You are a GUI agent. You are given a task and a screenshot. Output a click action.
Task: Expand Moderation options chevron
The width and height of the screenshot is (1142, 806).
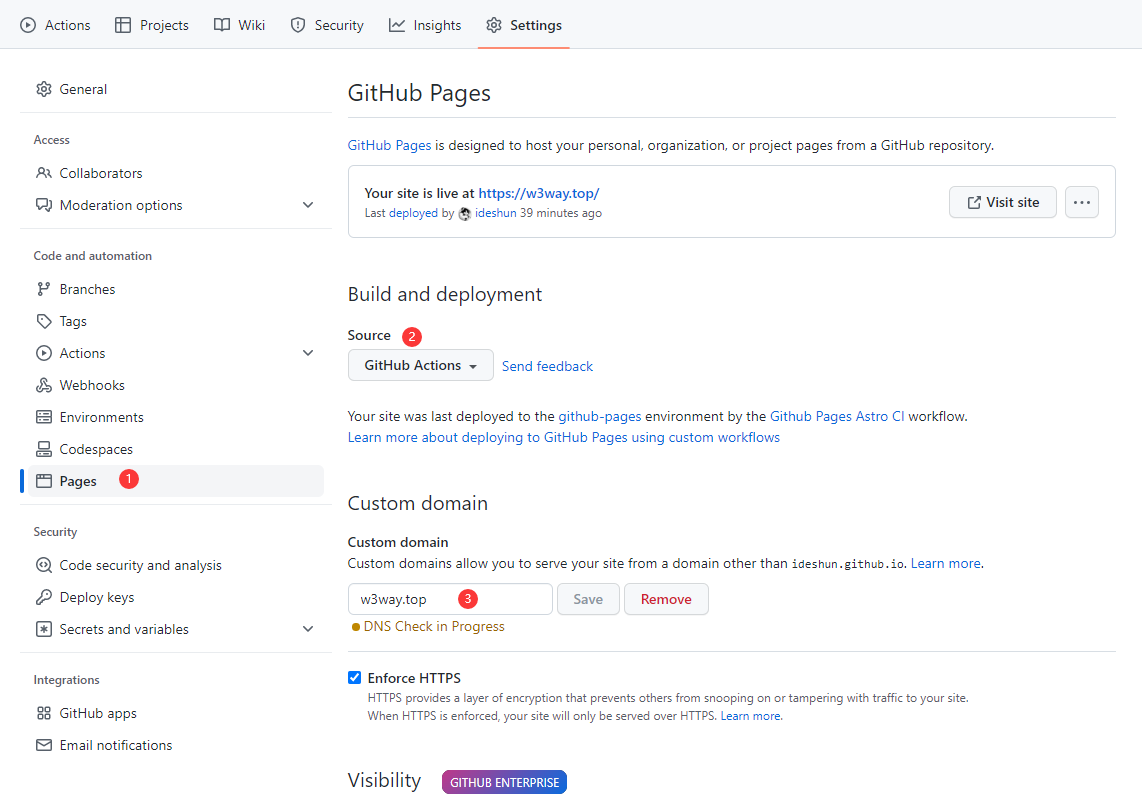(308, 205)
